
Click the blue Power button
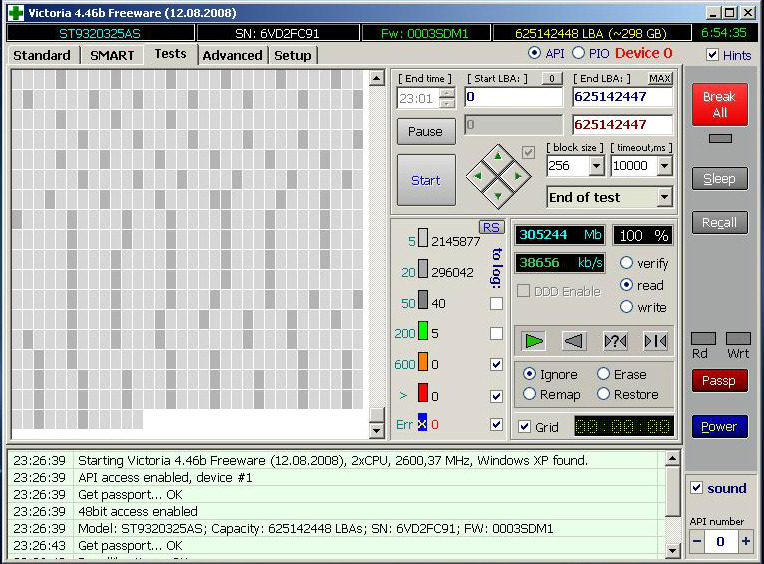[x=719, y=426]
